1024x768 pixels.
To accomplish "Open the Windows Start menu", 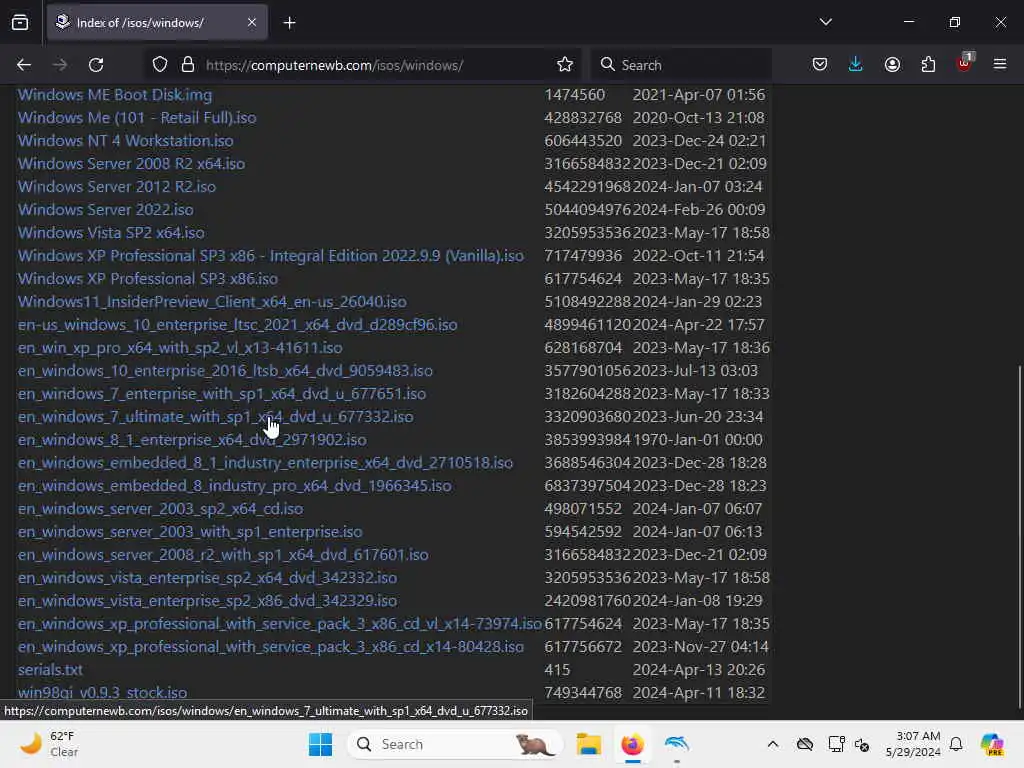I will click(320, 744).
